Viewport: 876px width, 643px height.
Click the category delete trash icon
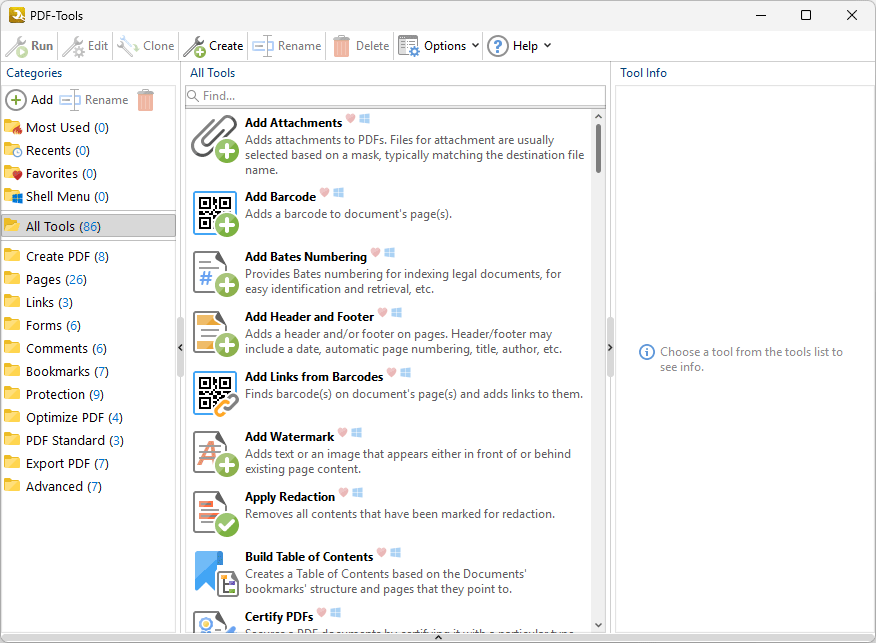click(x=145, y=100)
